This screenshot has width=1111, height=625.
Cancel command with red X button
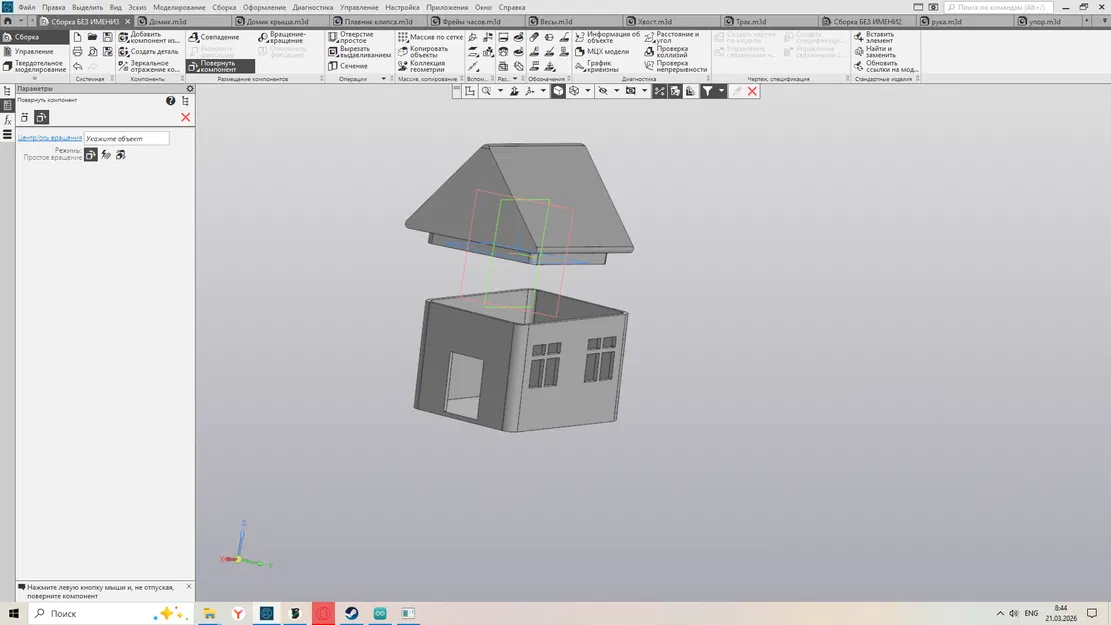pyautogui.click(x=184, y=117)
